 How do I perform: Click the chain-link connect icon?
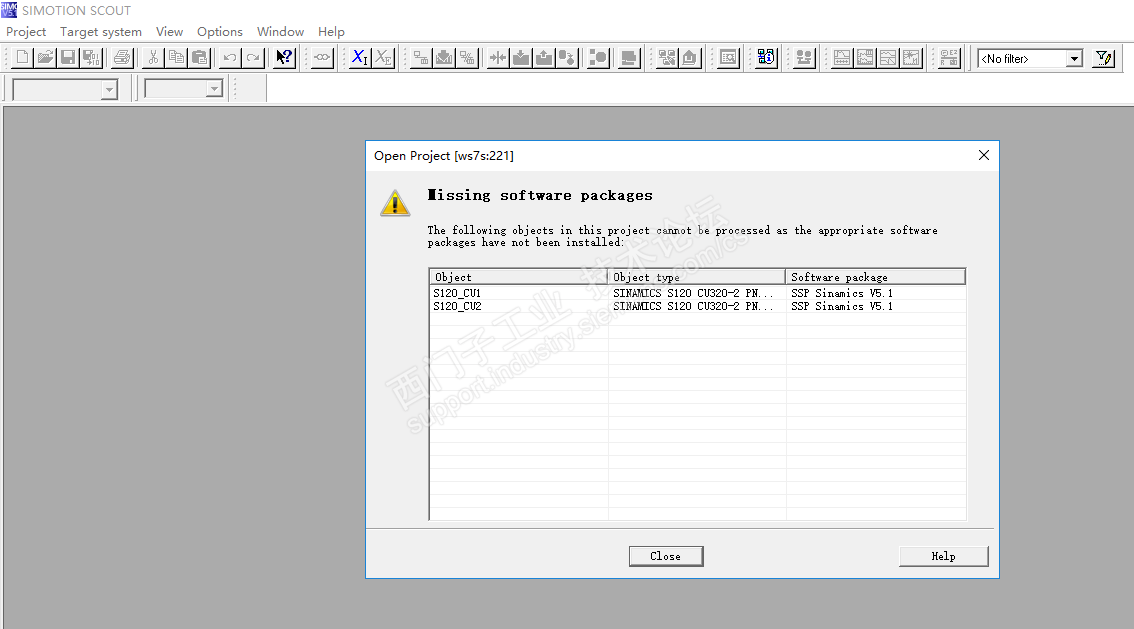[322, 58]
